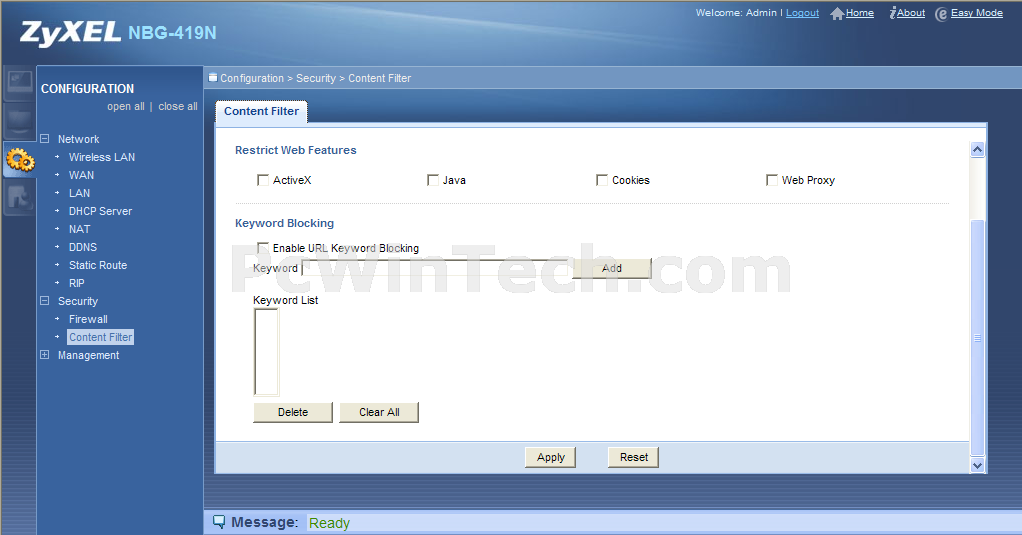This screenshot has width=1022, height=535.
Task: Click breadcrumb folder icon before Configuration
Action: [212, 78]
